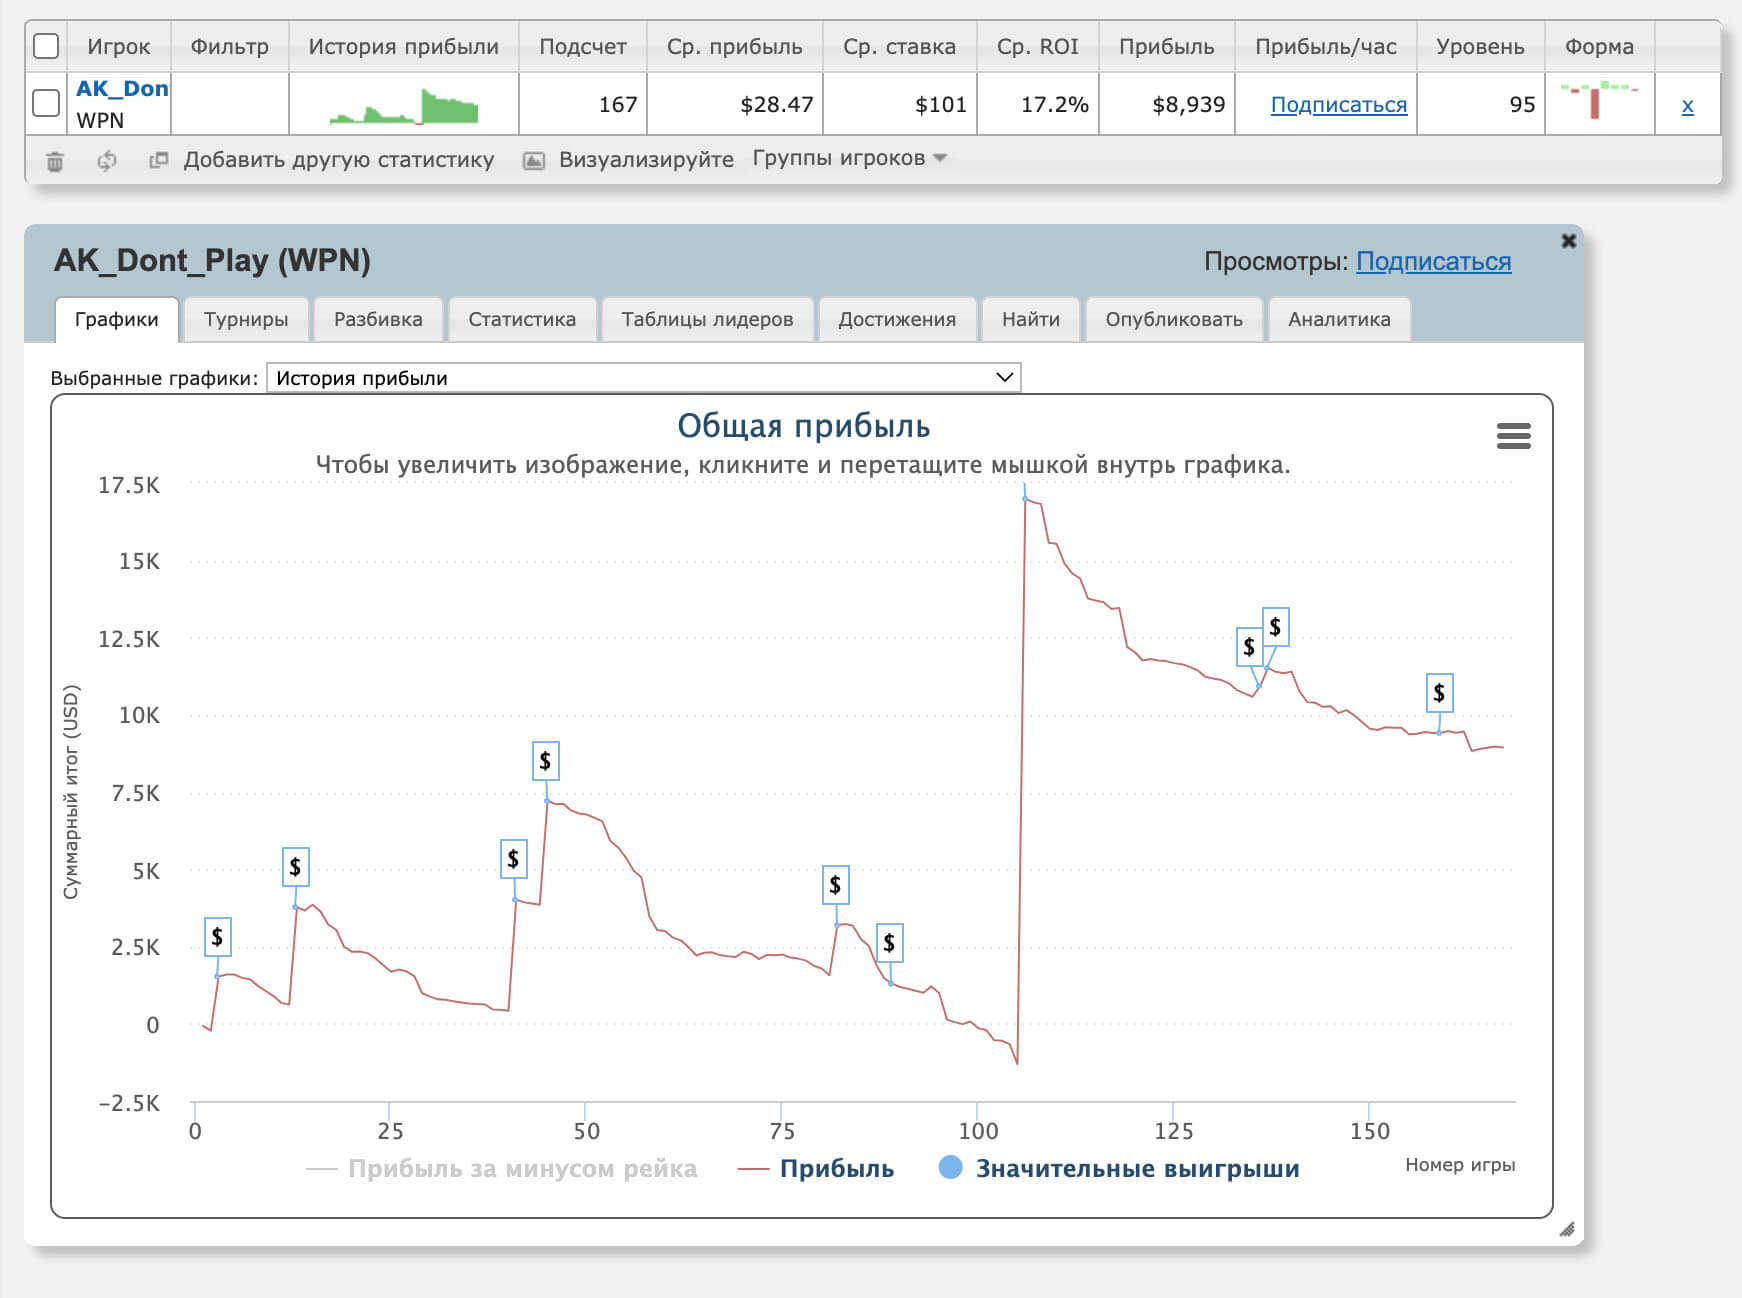
Task: Click the Подписаться link next to Просмотры
Action: pos(1432,261)
